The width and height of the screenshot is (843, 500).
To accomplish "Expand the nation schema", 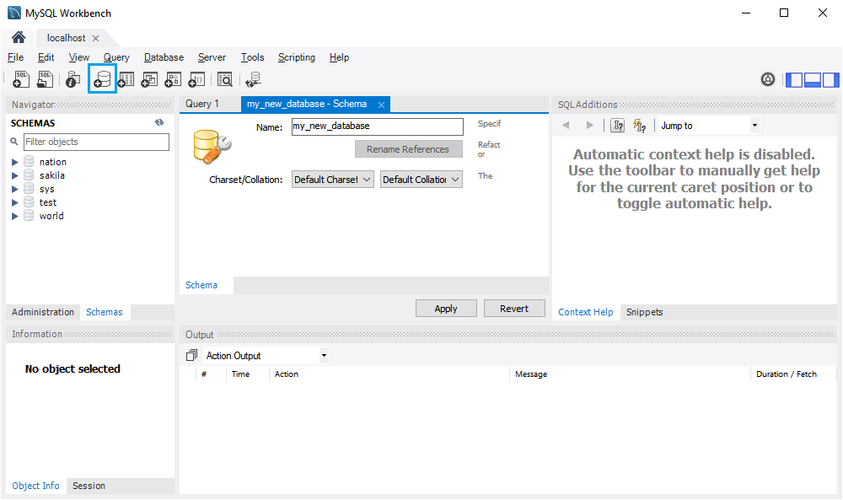I will pos(15,162).
